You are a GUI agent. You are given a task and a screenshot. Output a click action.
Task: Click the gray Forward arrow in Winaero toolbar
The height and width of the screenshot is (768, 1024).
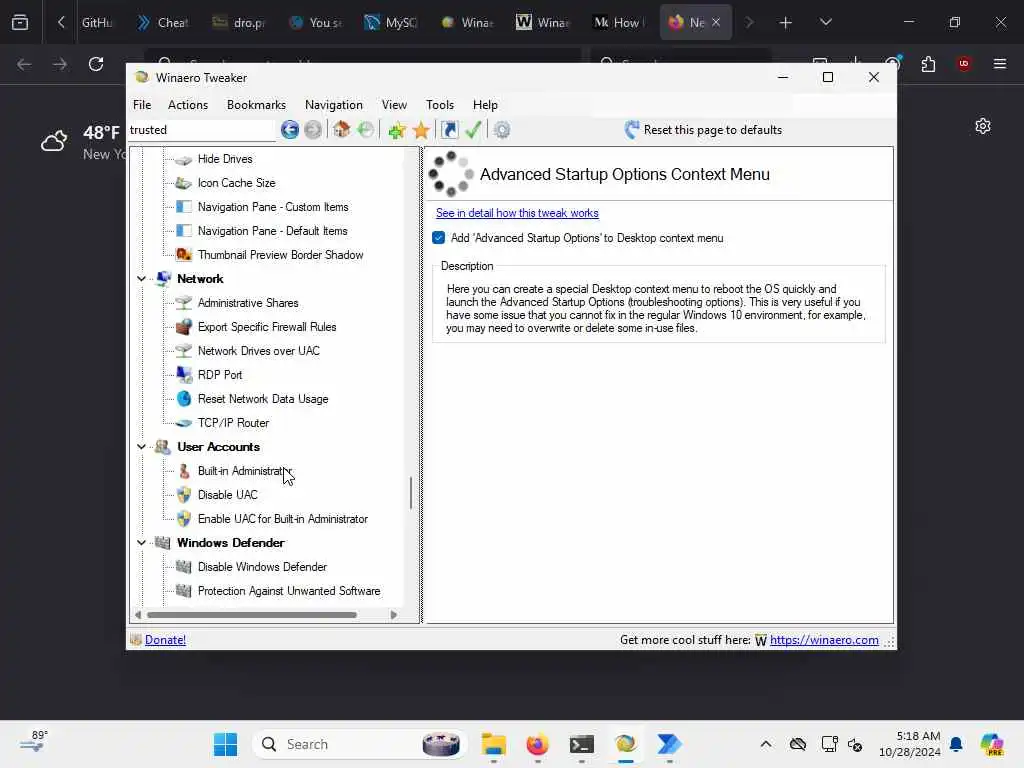point(313,130)
